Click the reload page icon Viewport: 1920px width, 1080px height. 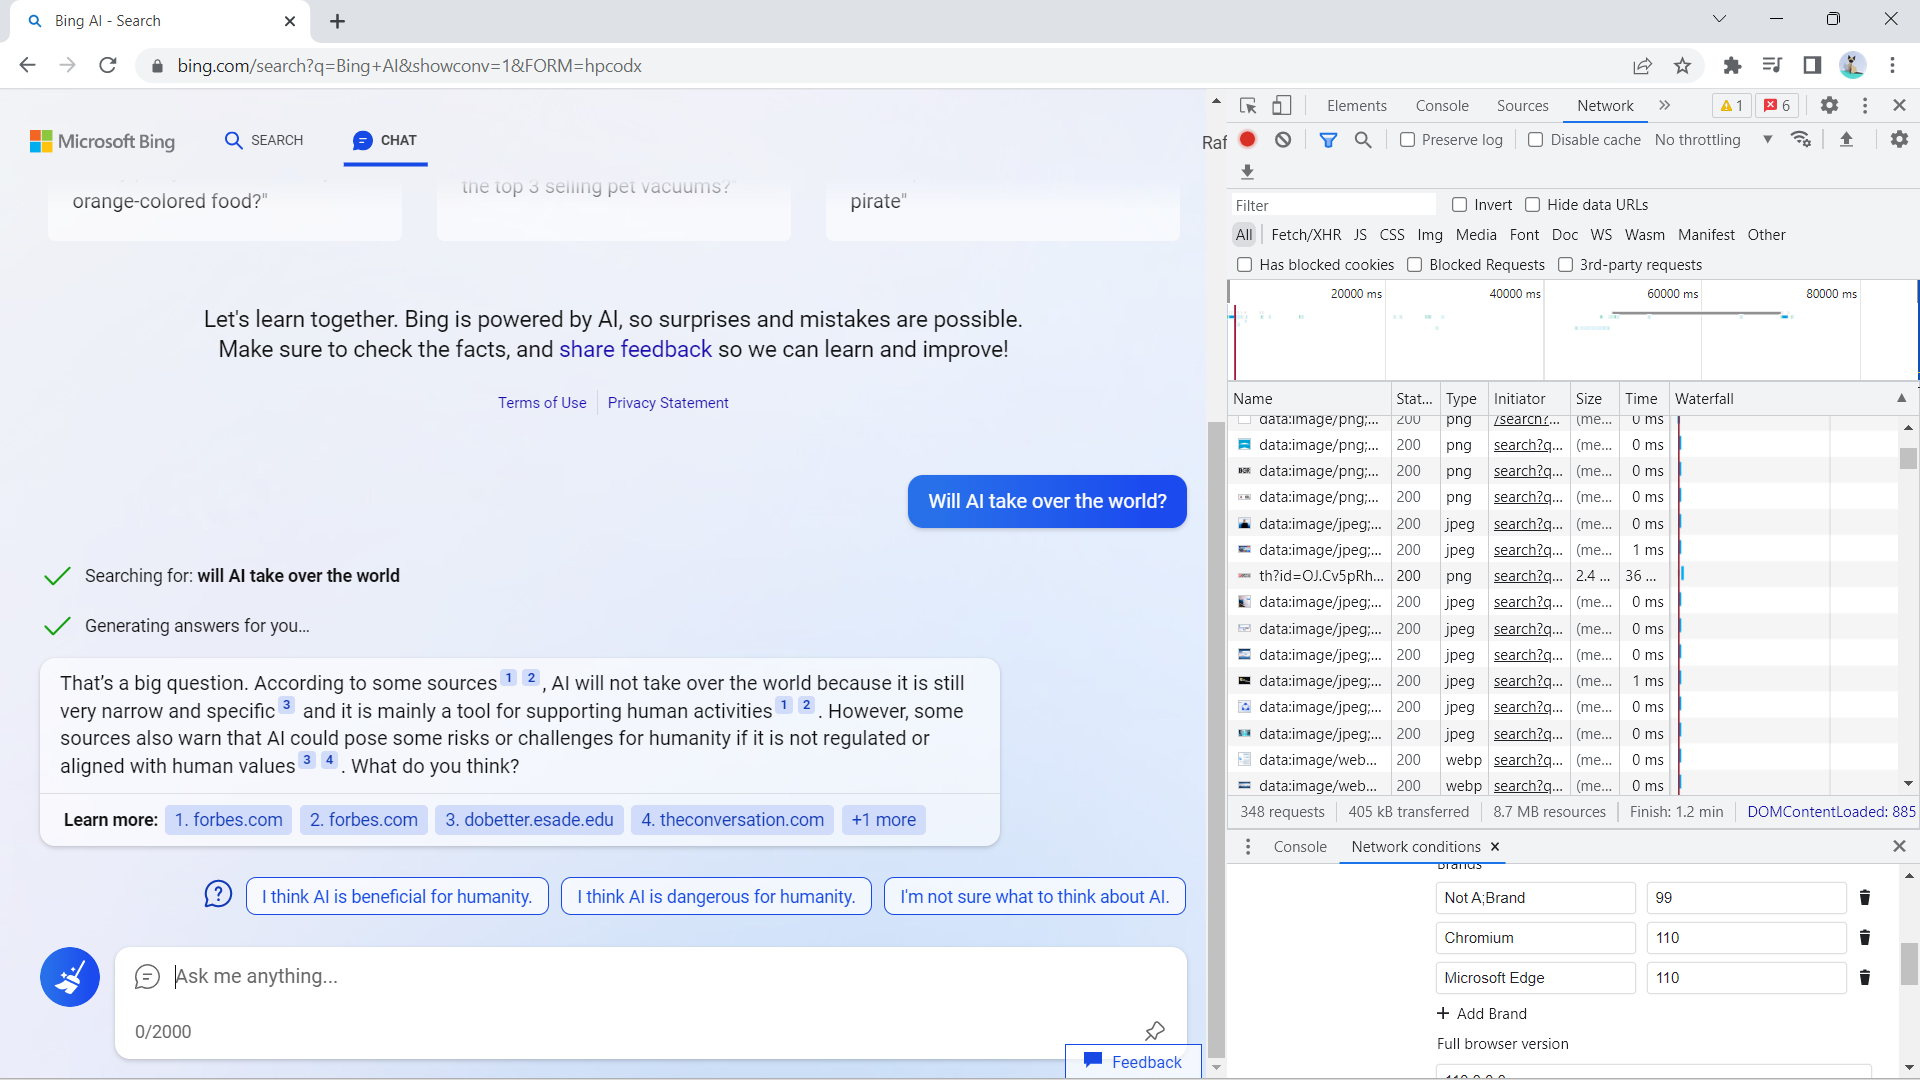(x=108, y=66)
